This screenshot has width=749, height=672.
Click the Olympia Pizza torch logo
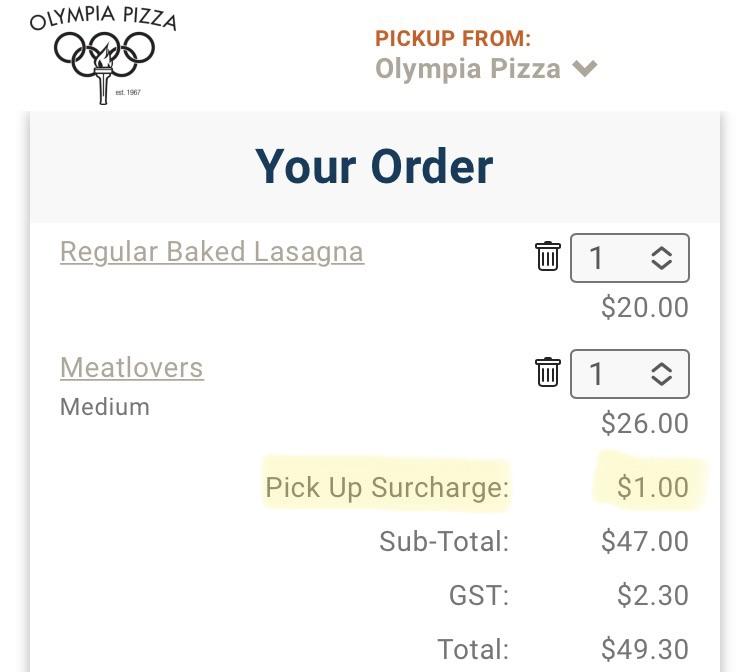pos(104,56)
